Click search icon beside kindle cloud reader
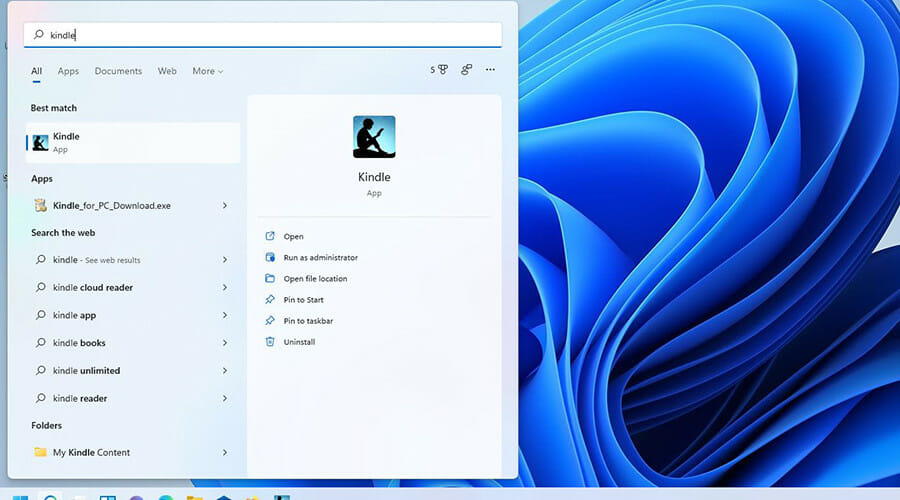Screen dimensions: 900x500 pos(40,287)
